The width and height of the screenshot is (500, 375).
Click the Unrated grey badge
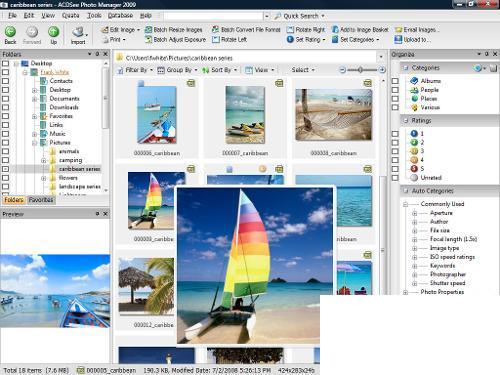click(x=414, y=178)
